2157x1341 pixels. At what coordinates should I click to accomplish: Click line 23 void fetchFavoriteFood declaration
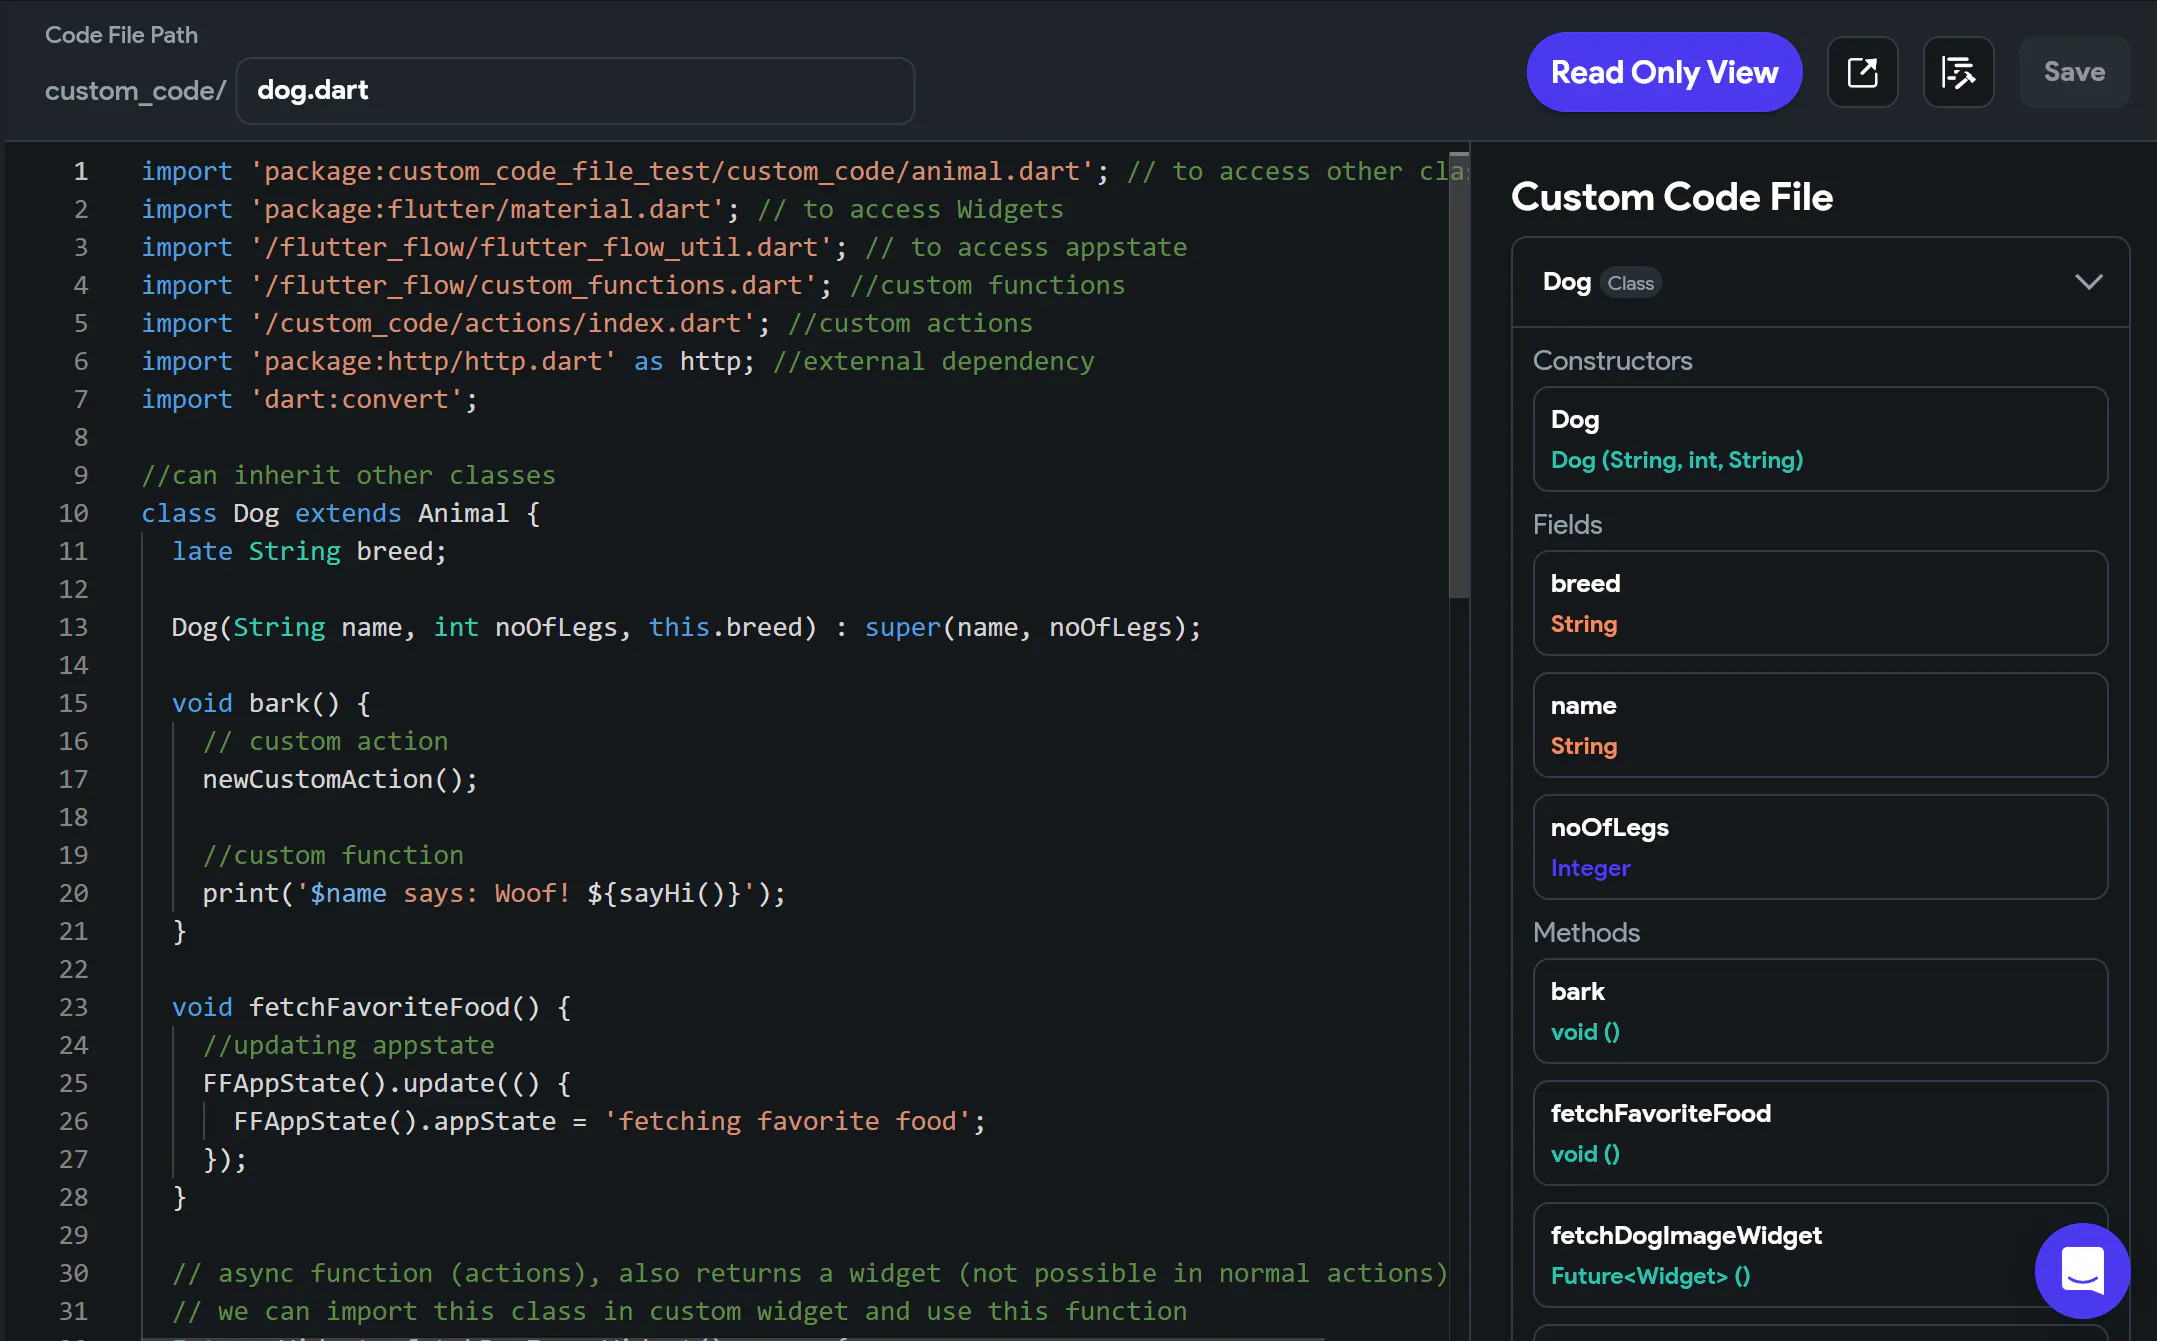(x=370, y=1007)
